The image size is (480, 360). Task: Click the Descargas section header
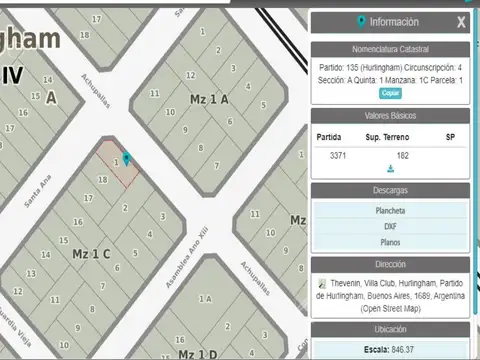390,190
